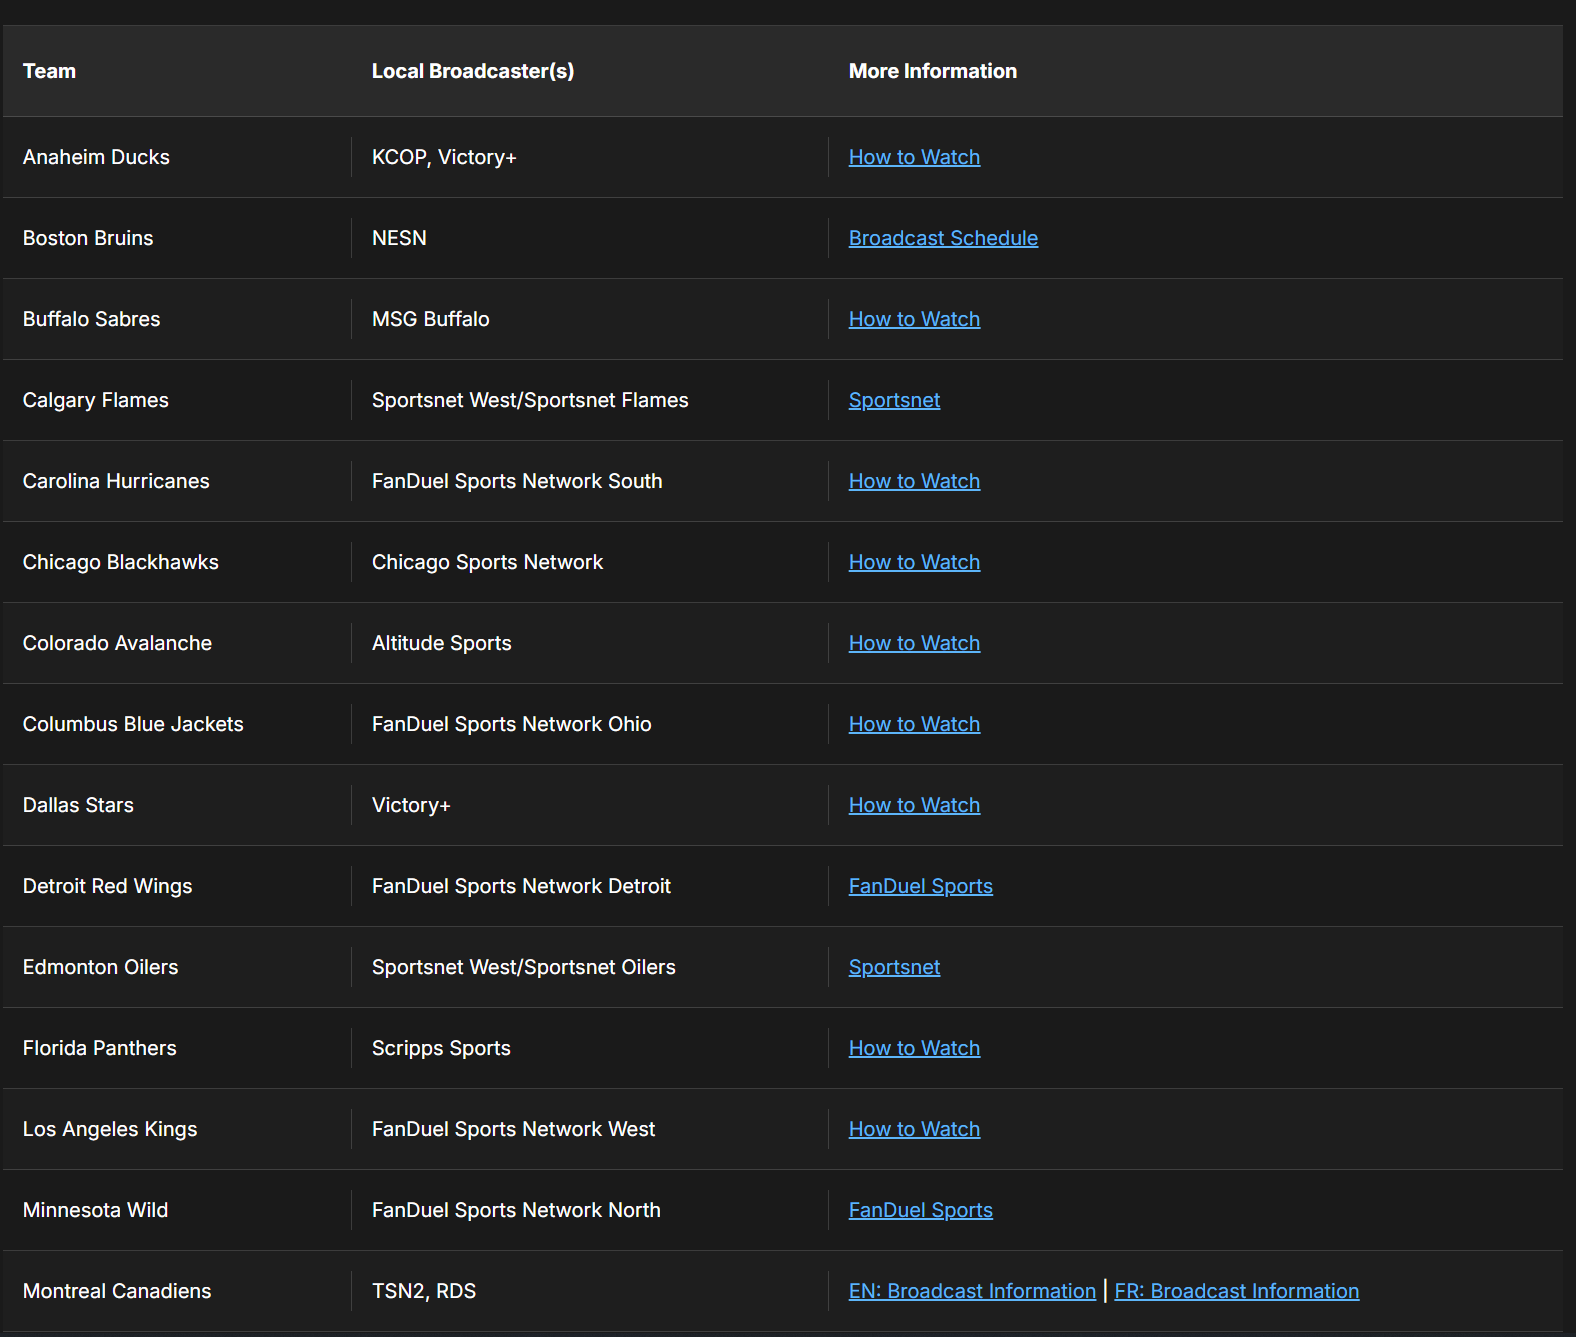Select the Minnesota Wild team cell

point(177,1210)
